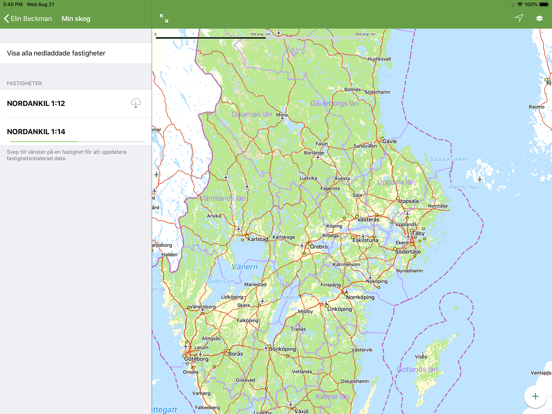
Task: Tap the Göteborg city marker
Action: point(184,356)
